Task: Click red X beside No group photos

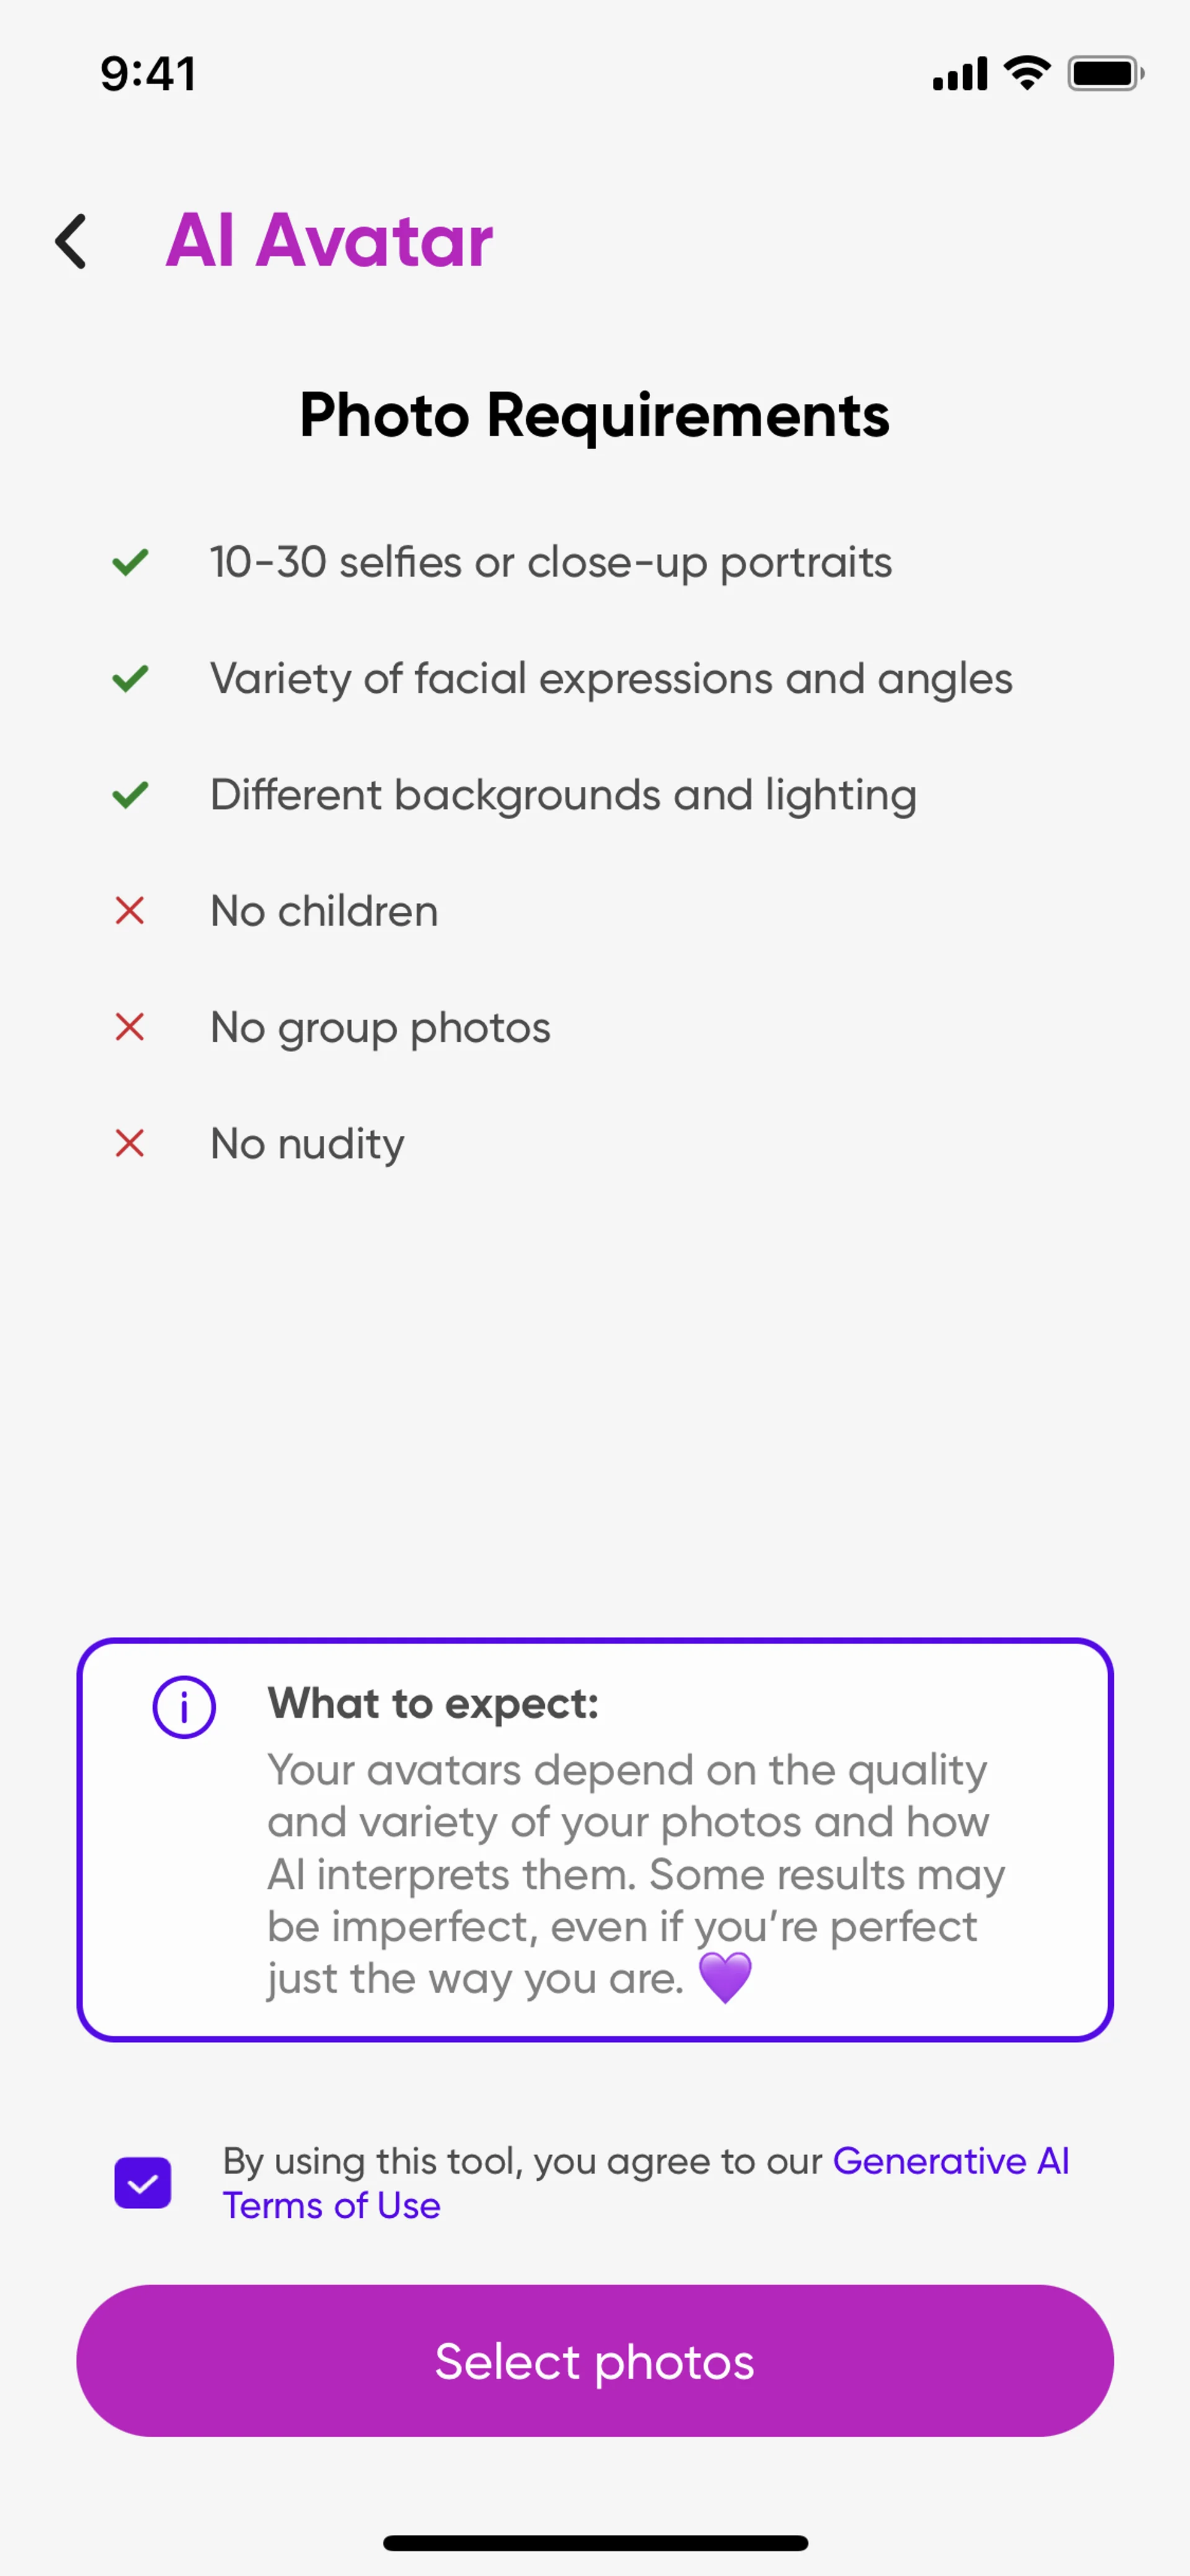Action: click(130, 1027)
